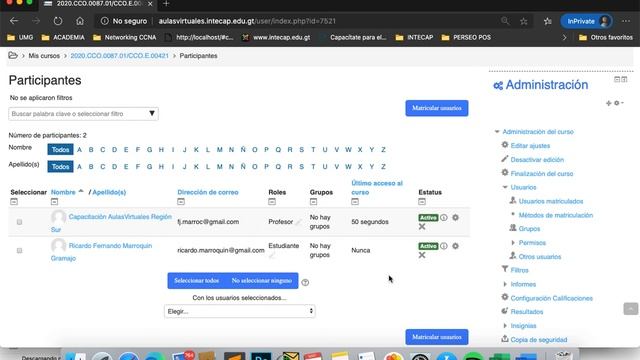Open help icon beside No seleccionar ninguno
Screen dimensions: 640x360
click(305, 282)
